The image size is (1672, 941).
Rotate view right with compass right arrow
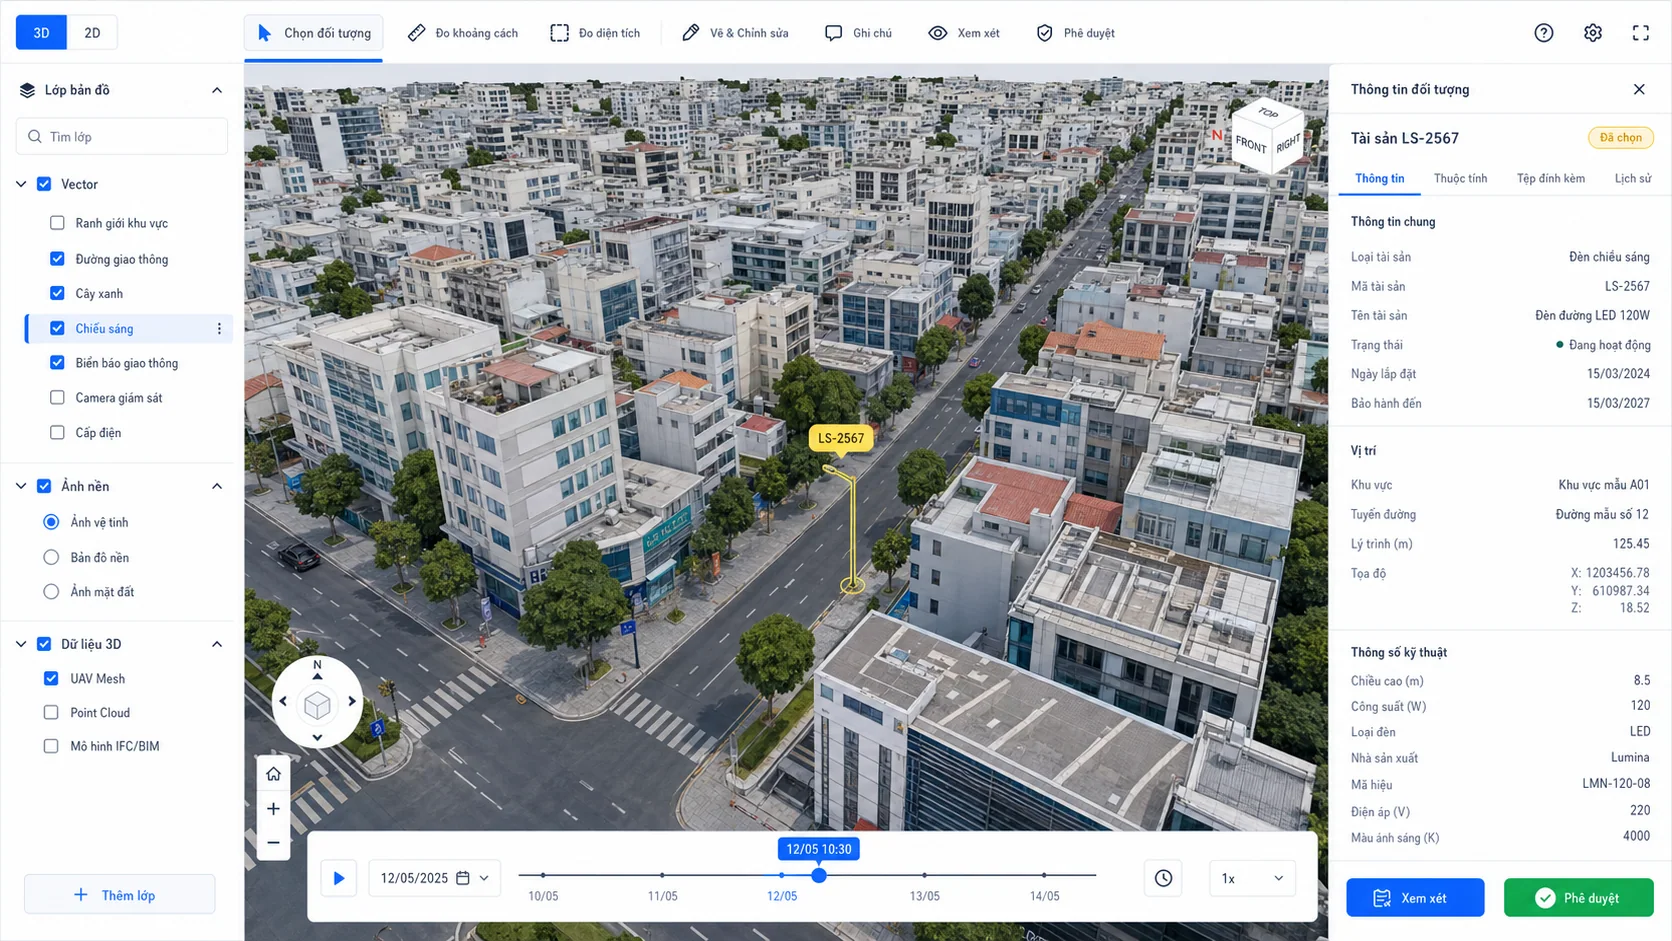click(352, 701)
